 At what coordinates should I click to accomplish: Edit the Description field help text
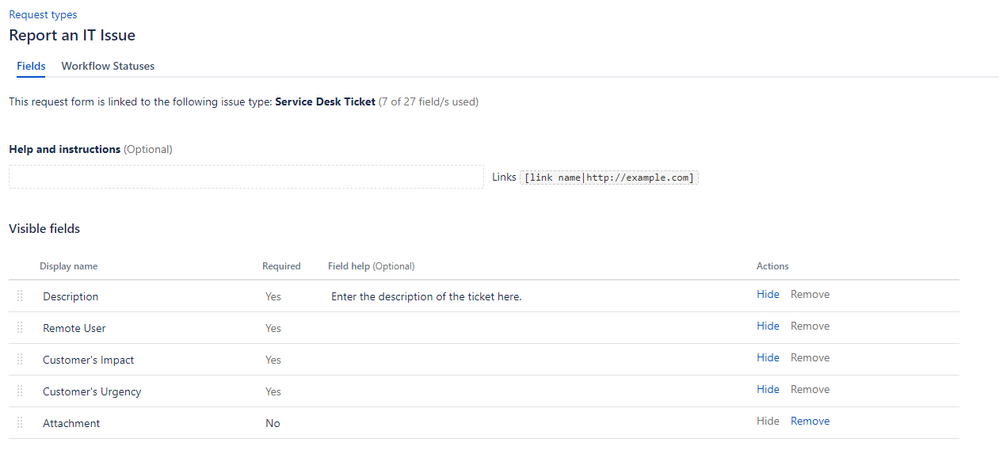pos(426,297)
